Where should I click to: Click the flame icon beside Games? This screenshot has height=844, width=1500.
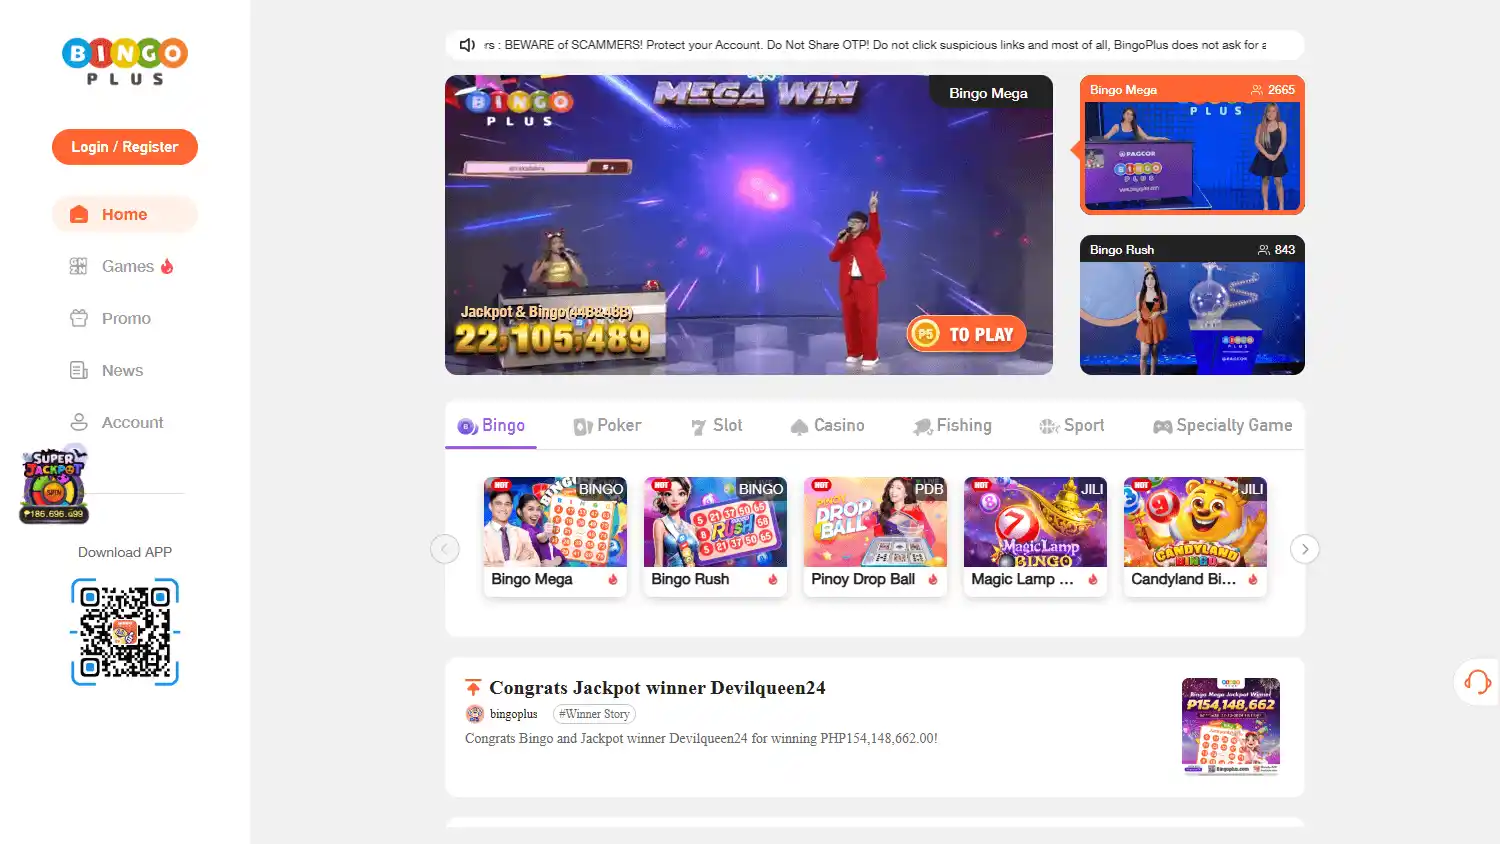click(167, 266)
